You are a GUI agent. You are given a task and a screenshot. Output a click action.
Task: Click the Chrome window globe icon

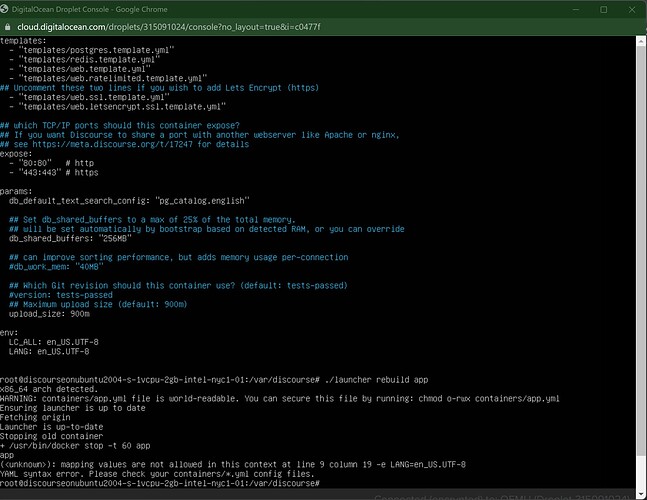coord(4,9)
